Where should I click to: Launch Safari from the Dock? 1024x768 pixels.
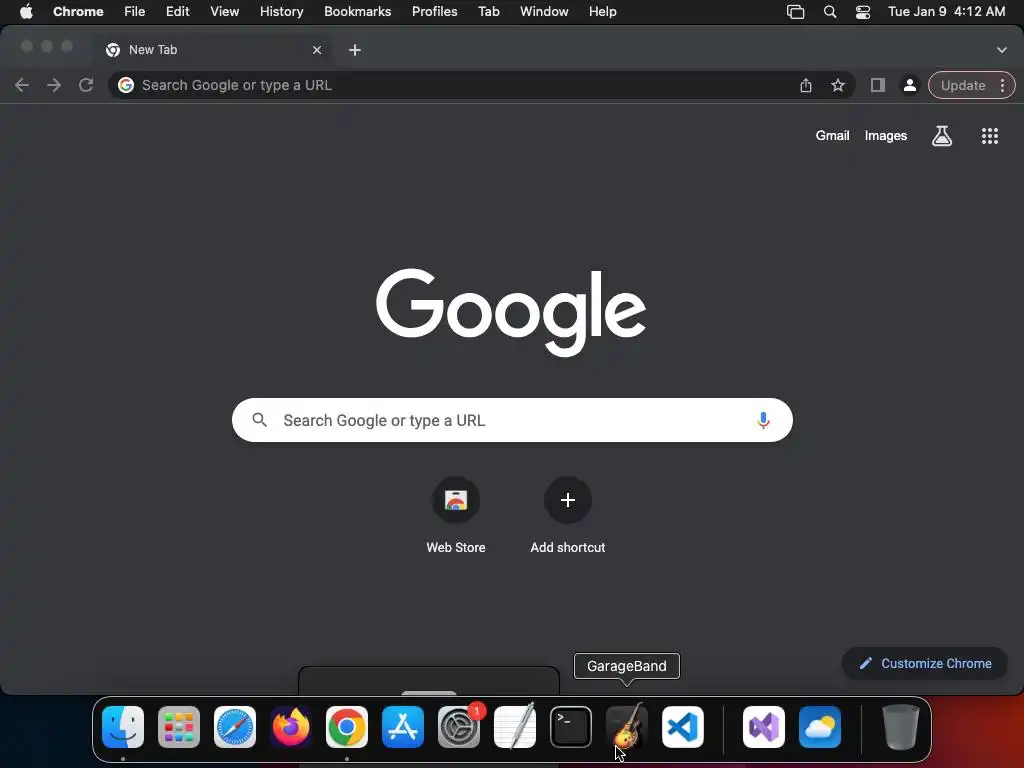pos(235,727)
